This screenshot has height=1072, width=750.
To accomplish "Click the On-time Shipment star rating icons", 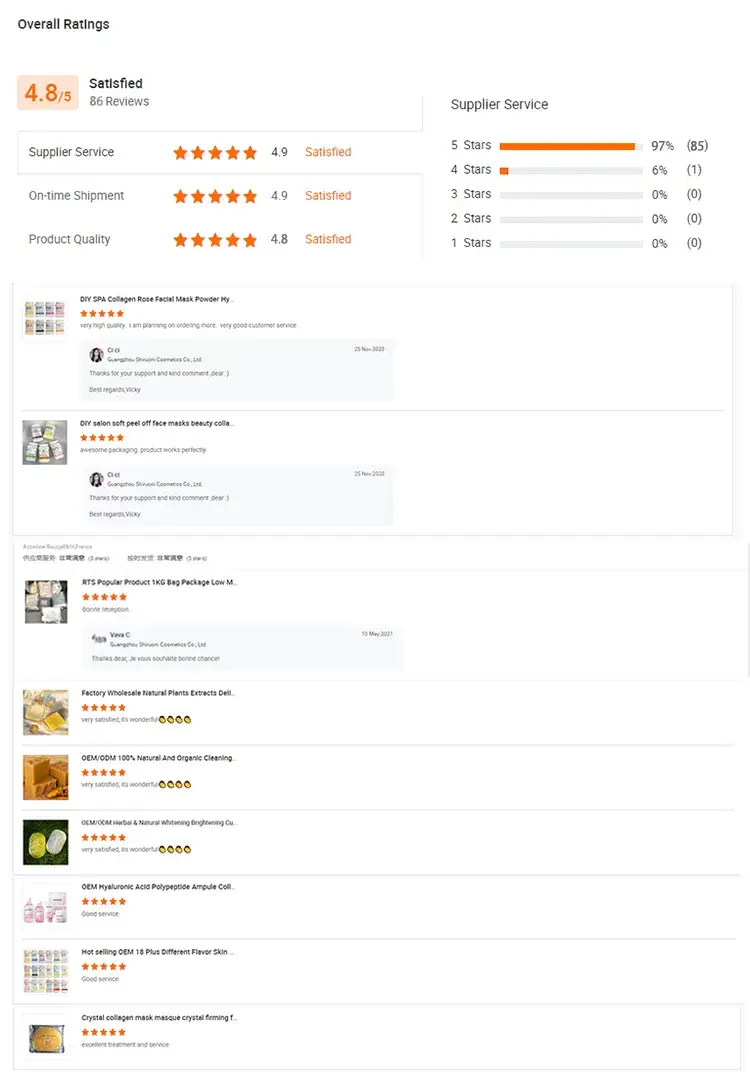I will (x=215, y=196).
